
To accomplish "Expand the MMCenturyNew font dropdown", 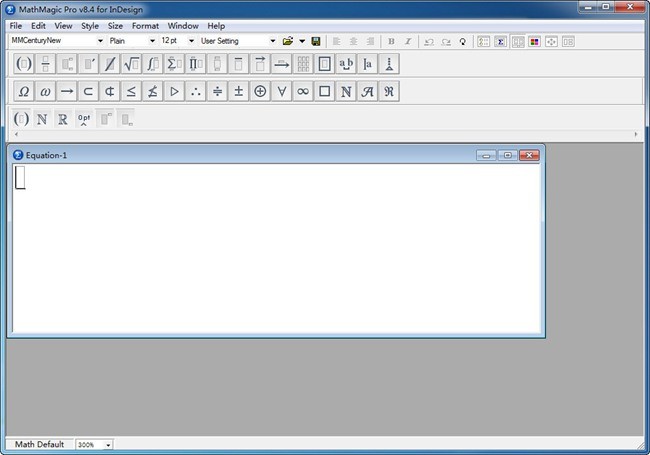I will pyautogui.click(x=100, y=41).
